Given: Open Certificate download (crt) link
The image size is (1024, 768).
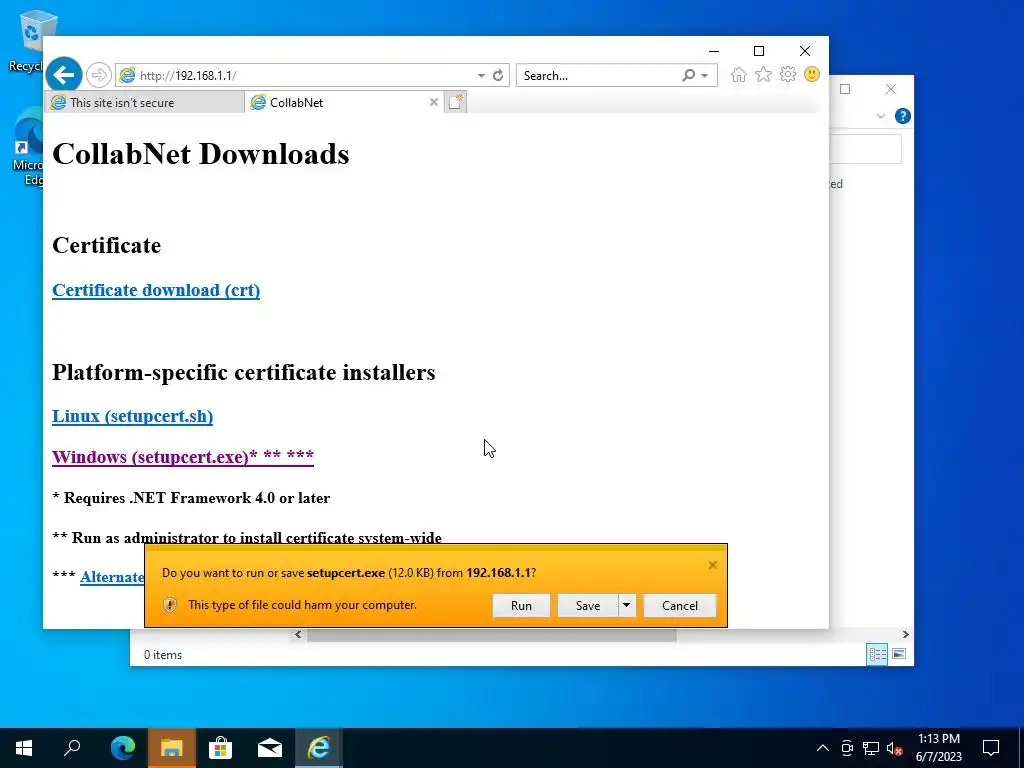Looking at the screenshot, I should tap(156, 290).
